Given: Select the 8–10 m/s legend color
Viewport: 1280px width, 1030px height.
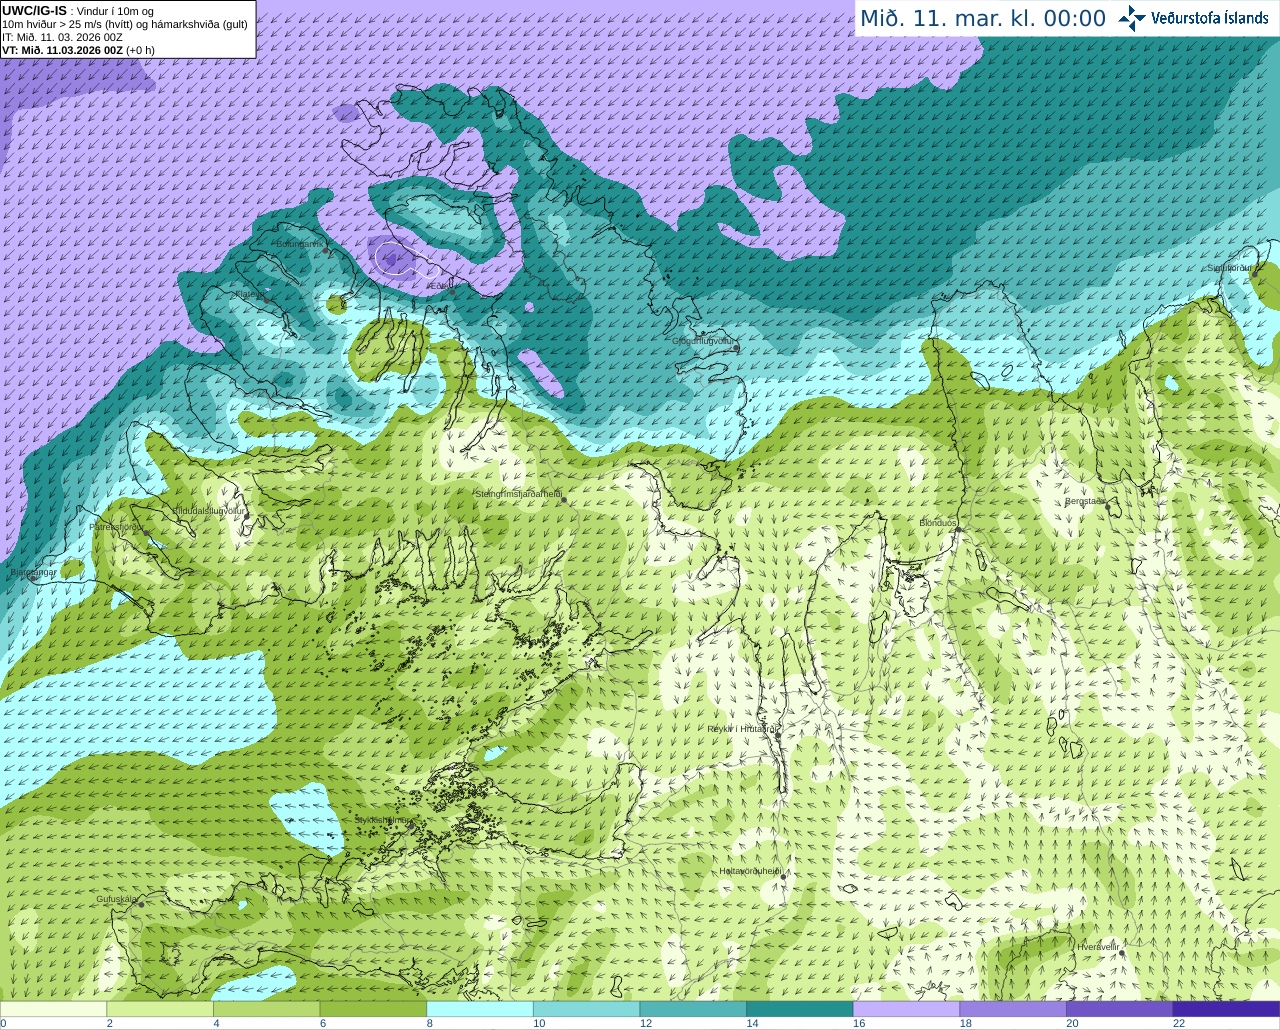Looking at the screenshot, I should click(480, 1009).
